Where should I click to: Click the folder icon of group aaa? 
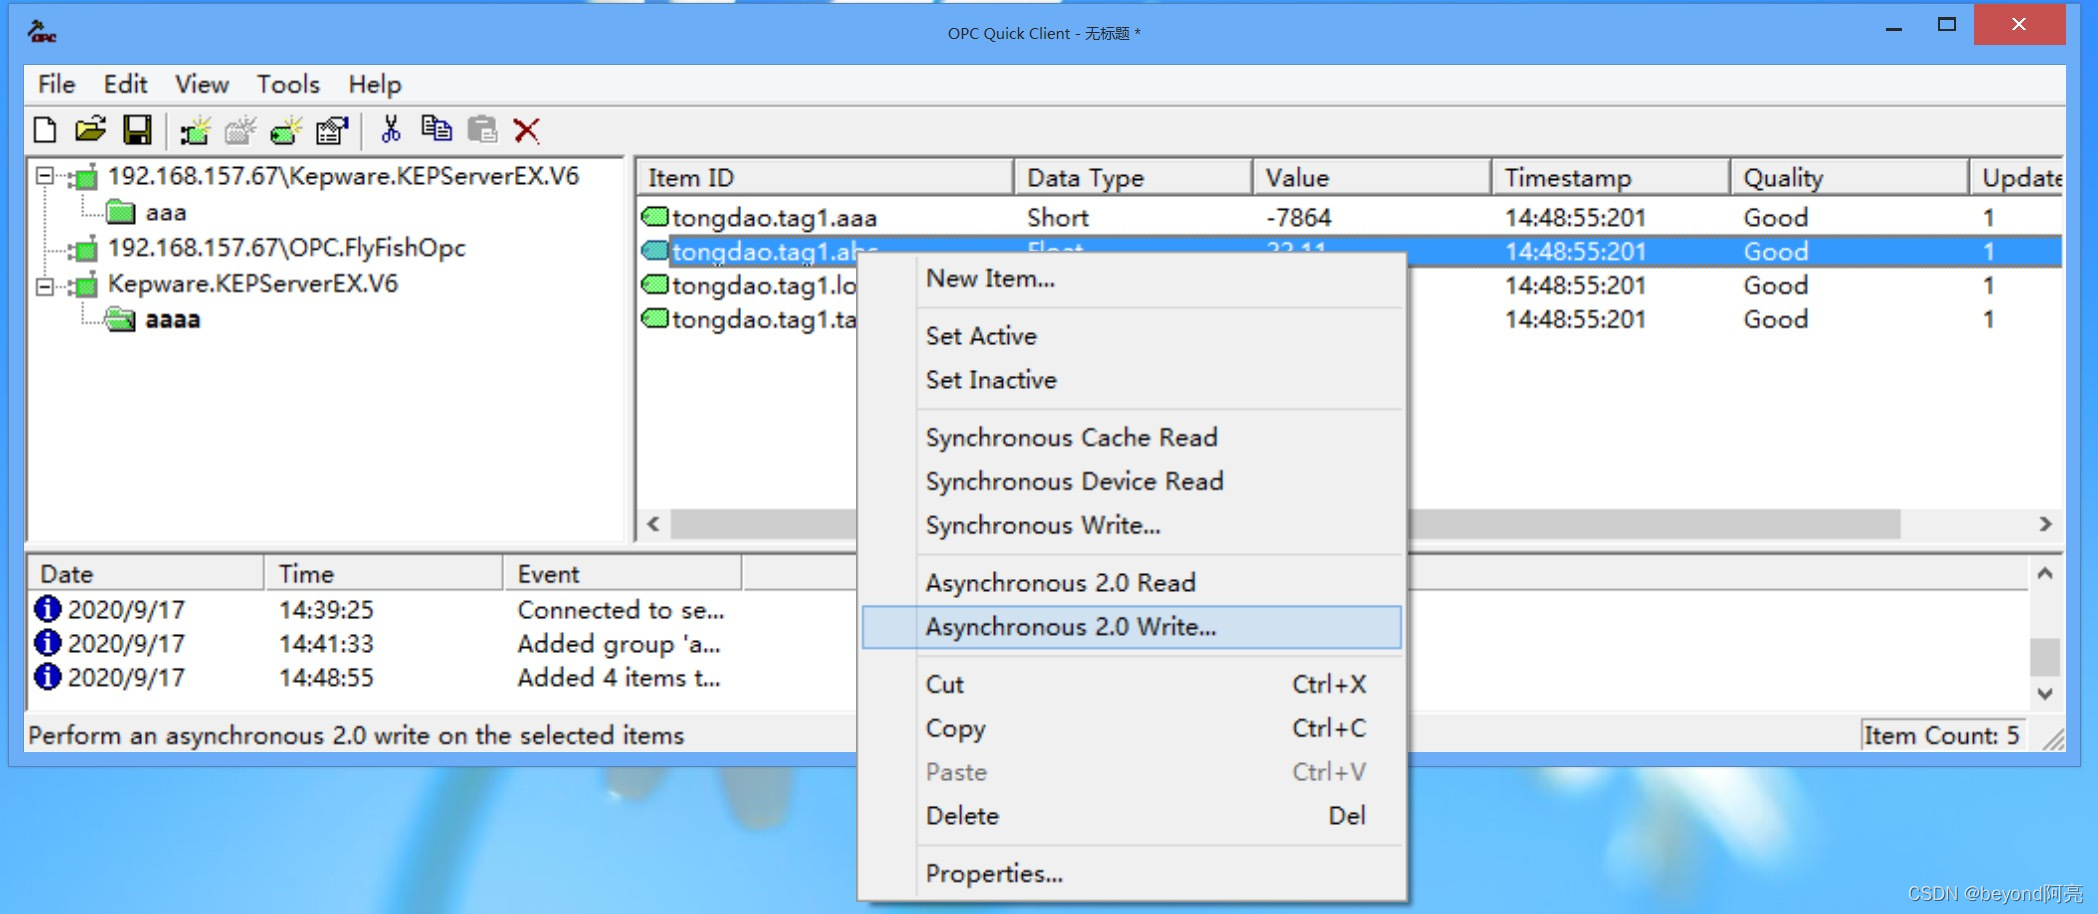pos(120,212)
